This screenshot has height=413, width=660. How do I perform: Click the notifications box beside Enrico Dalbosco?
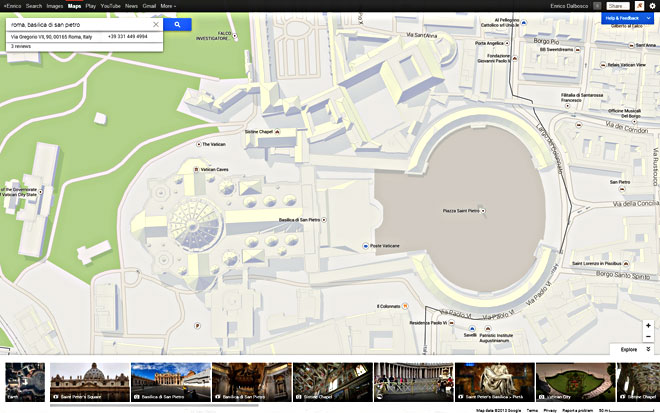coord(597,6)
